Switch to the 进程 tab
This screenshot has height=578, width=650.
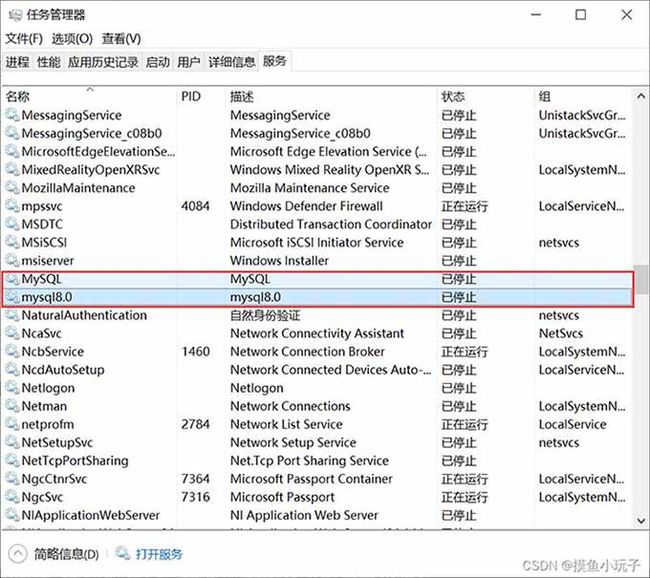point(17,62)
